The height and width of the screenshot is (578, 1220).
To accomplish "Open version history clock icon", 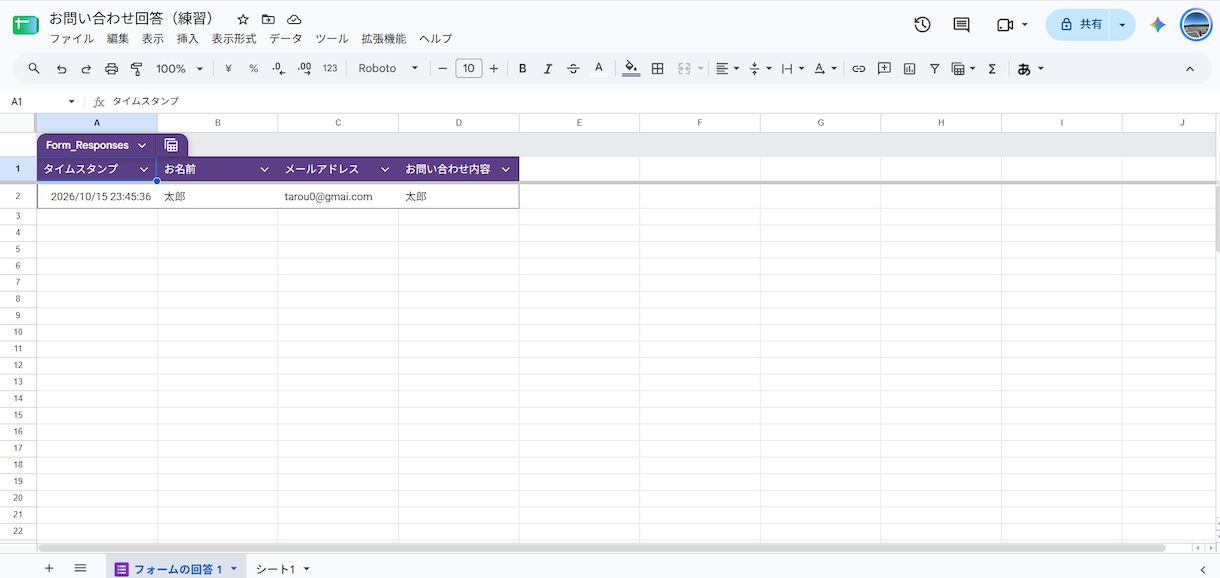I will coord(922,25).
